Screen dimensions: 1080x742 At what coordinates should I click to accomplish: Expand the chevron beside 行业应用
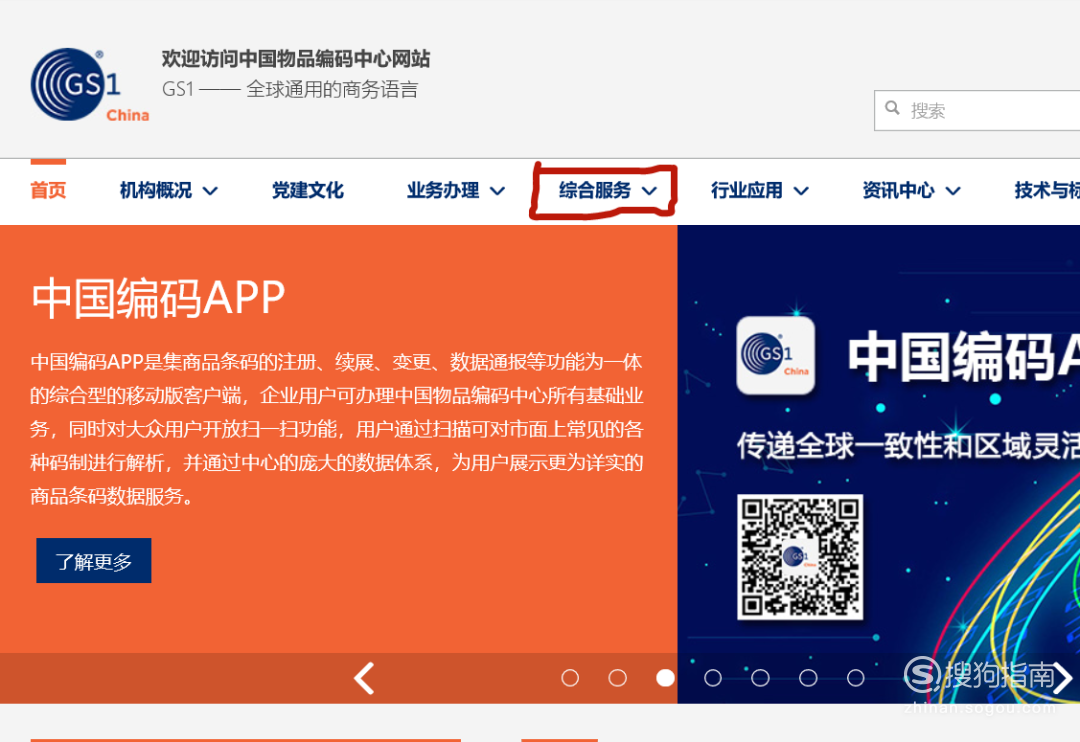(801, 191)
